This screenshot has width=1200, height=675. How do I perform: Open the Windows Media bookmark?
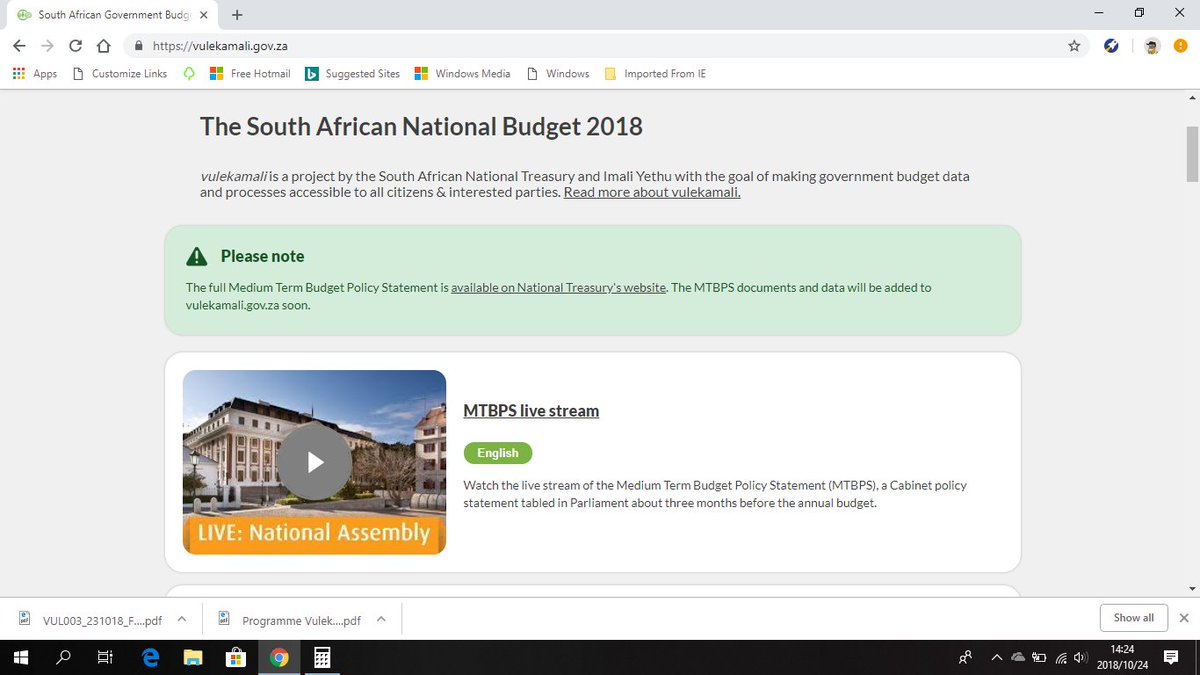[x=462, y=73]
